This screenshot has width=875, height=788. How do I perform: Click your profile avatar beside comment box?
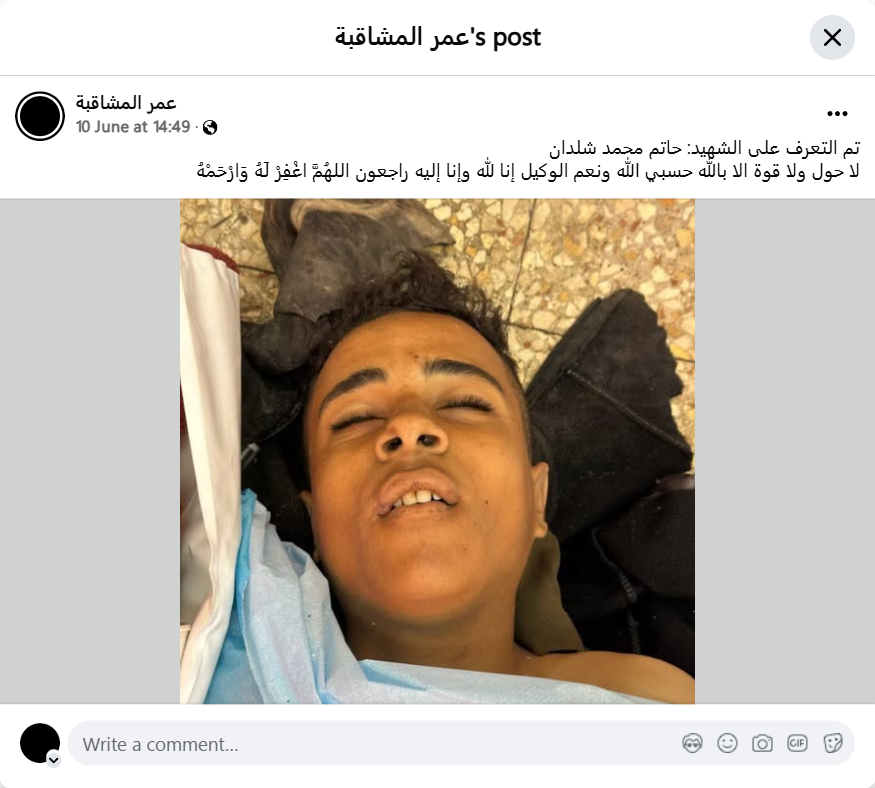coord(40,743)
